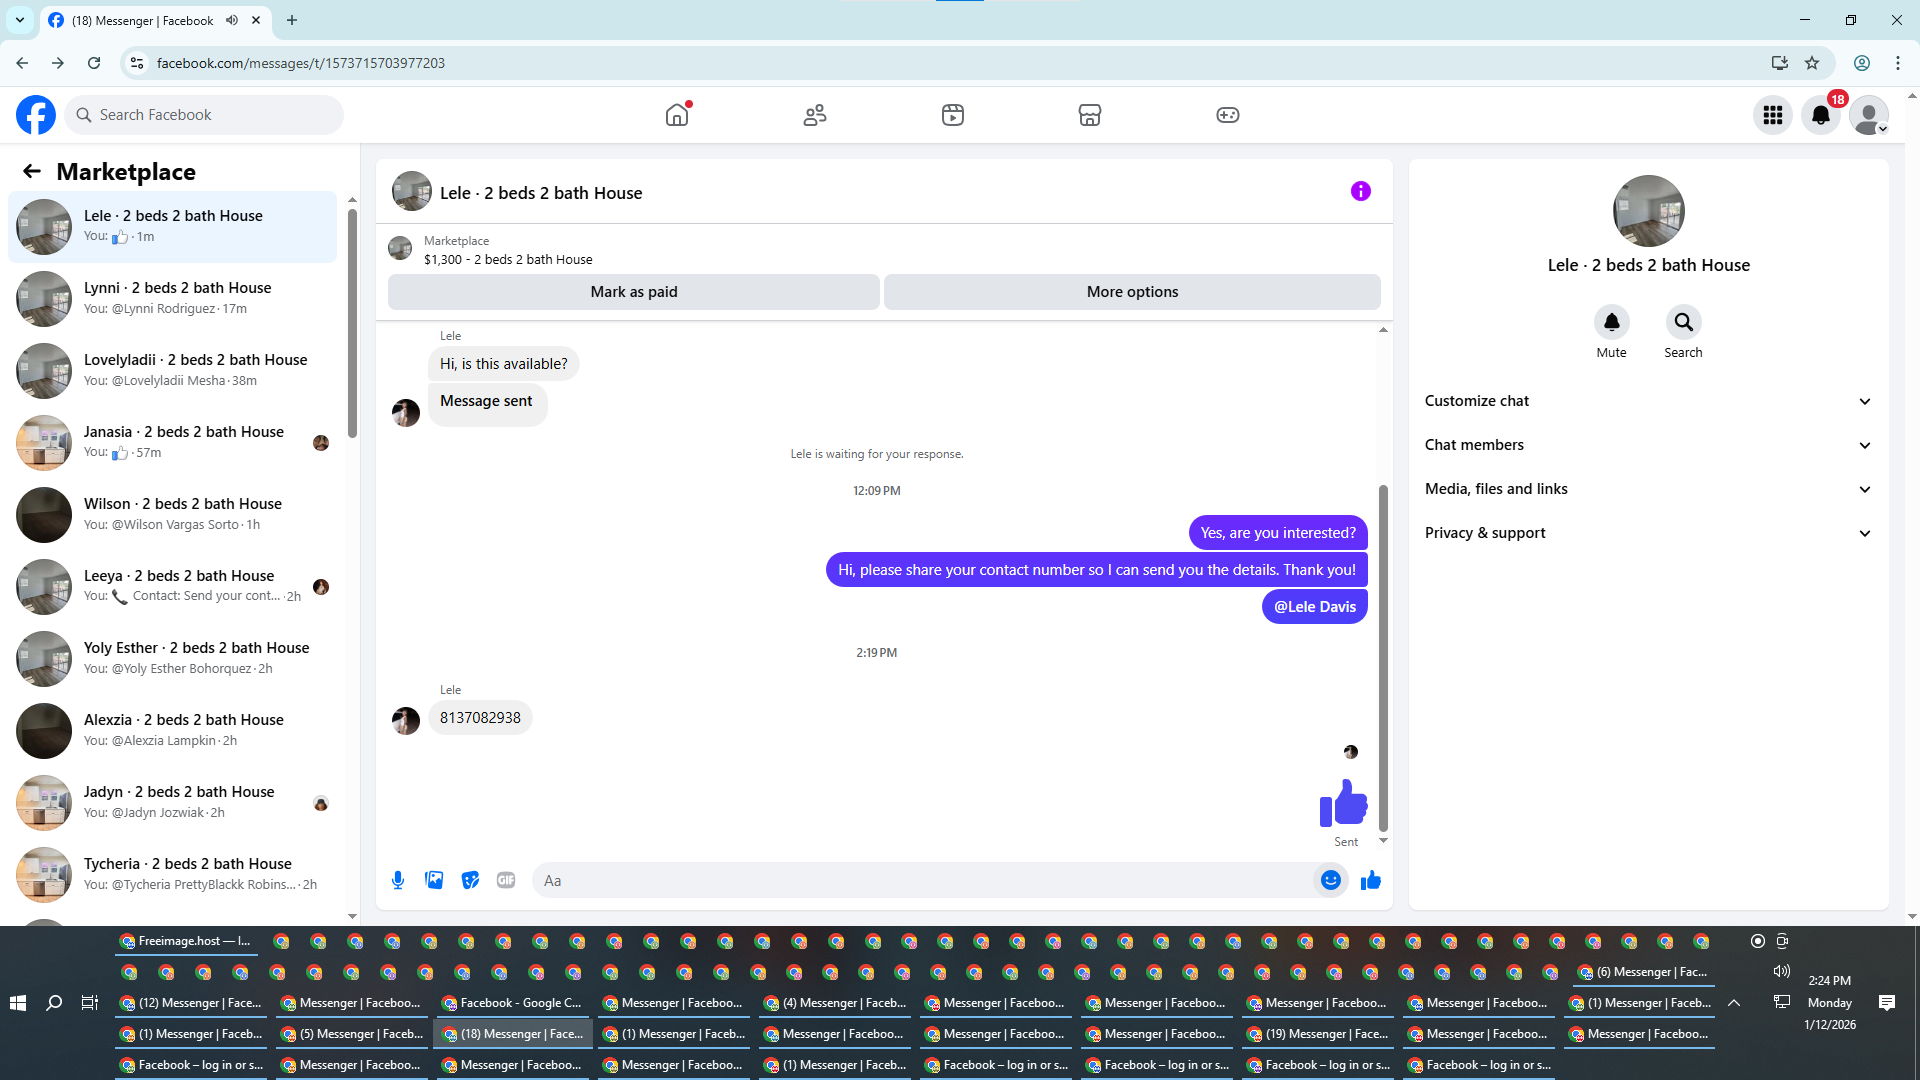This screenshot has height=1080, width=1920.
Task: Open the sticker picker icon
Action: click(x=470, y=880)
